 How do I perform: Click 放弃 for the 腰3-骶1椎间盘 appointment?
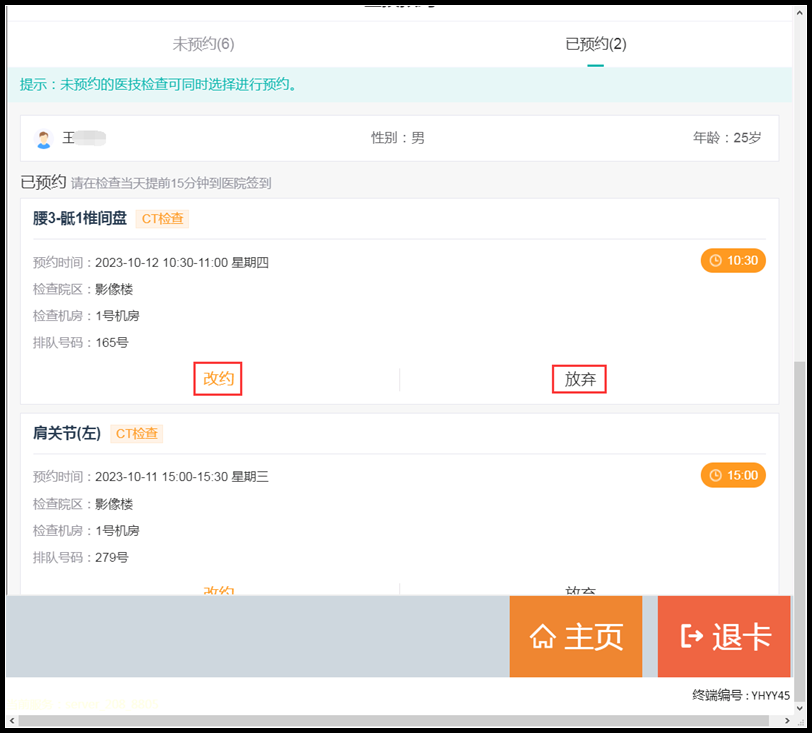(578, 379)
